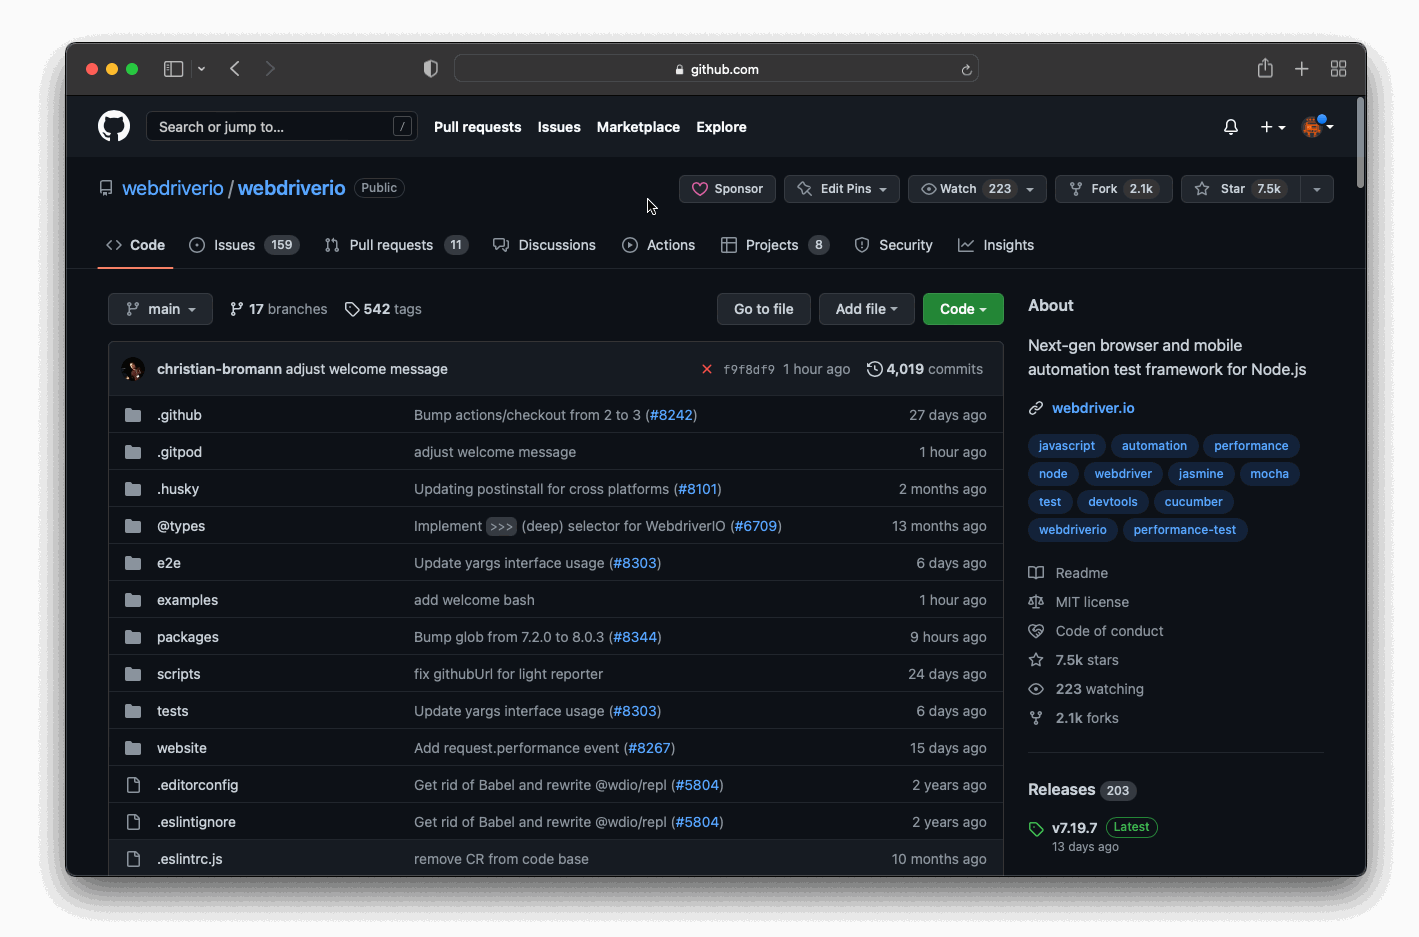The width and height of the screenshot is (1419, 937).
Task: Open Explore in top navigation
Action: 721,127
